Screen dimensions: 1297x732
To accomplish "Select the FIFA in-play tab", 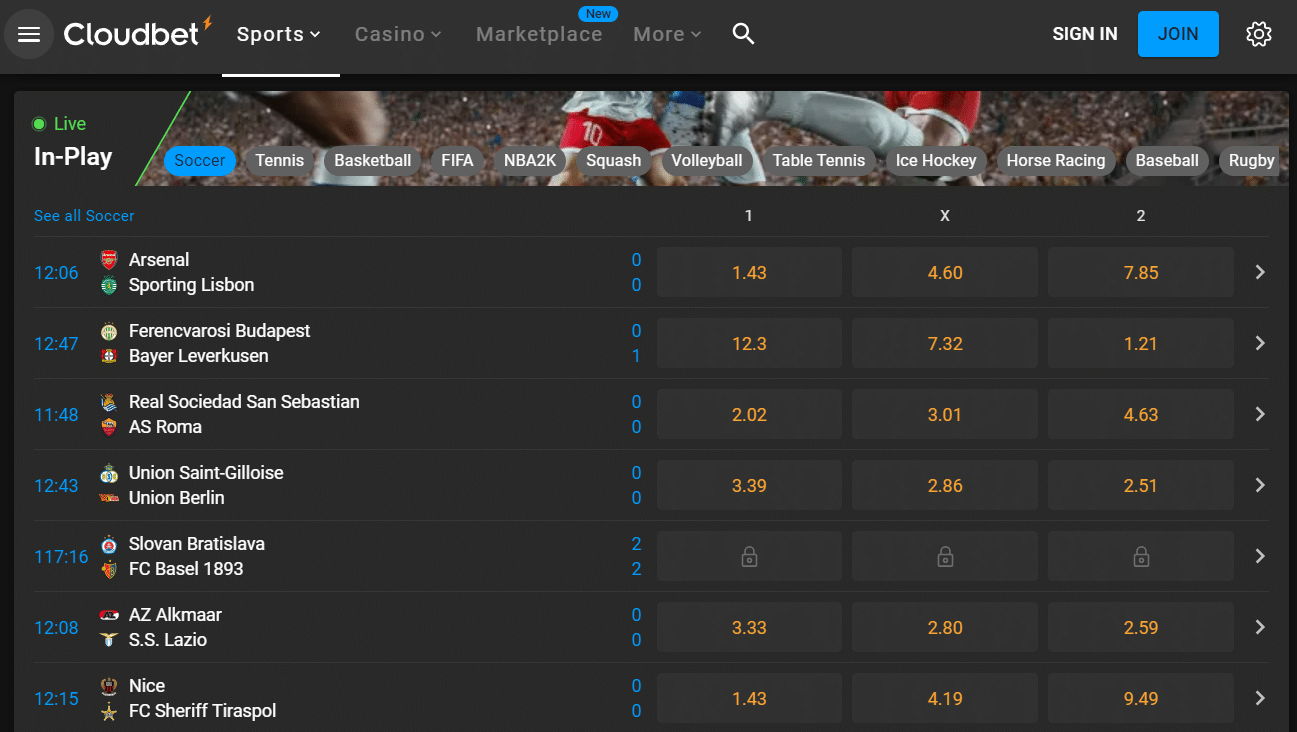I will (457, 160).
